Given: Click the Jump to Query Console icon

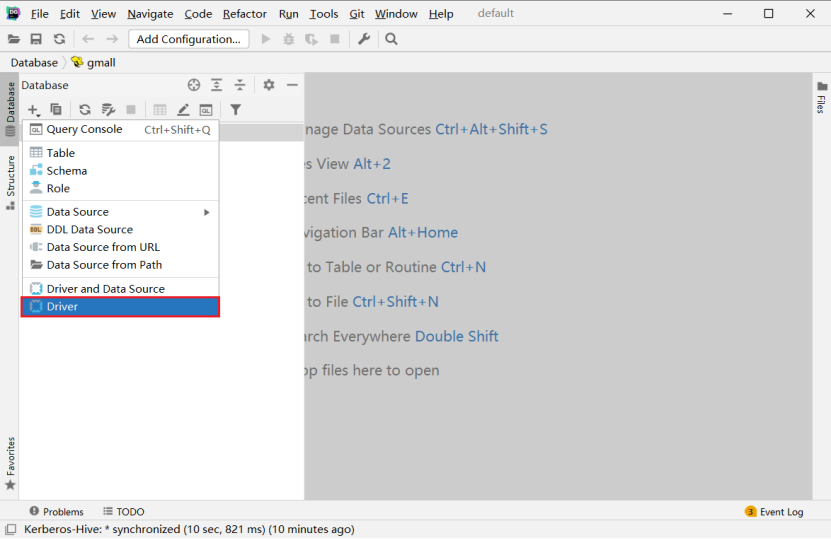Looking at the screenshot, I should (x=206, y=110).
